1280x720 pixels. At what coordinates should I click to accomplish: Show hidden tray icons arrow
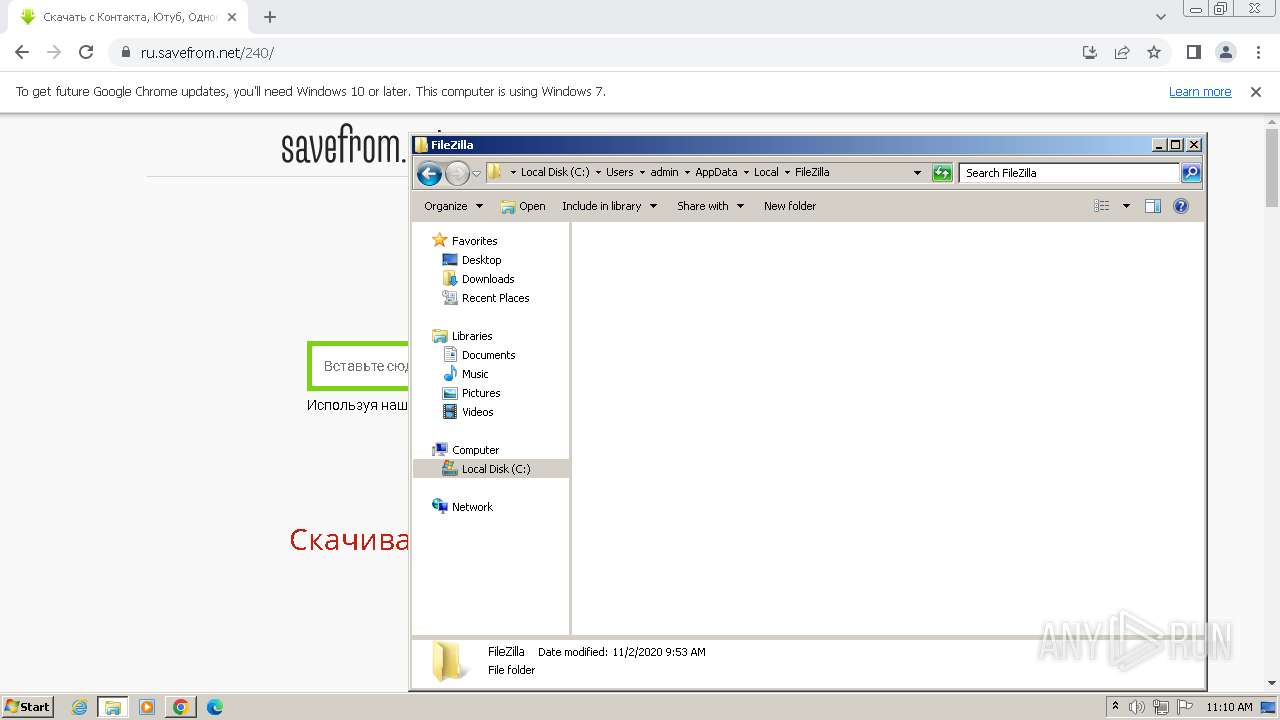click(x=1116, y=706)
